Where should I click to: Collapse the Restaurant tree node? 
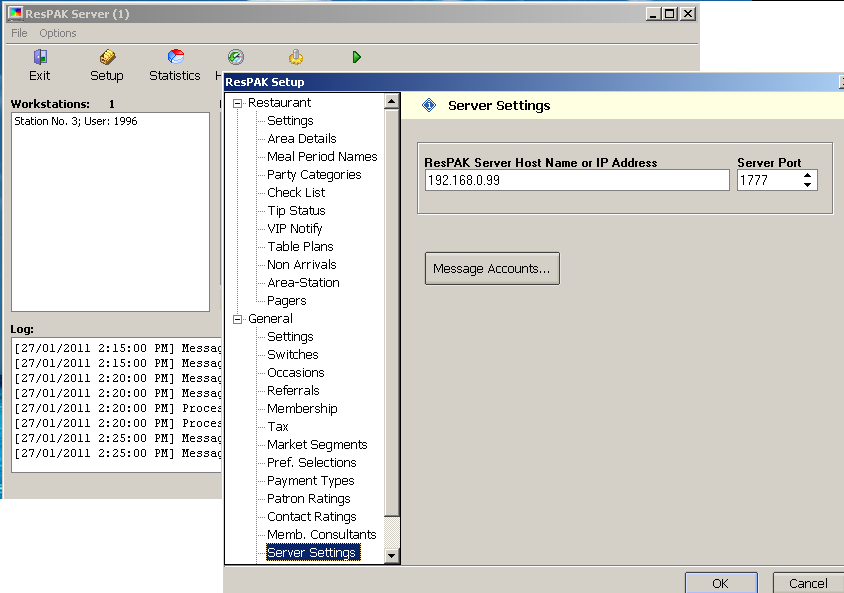pos(237,103)
